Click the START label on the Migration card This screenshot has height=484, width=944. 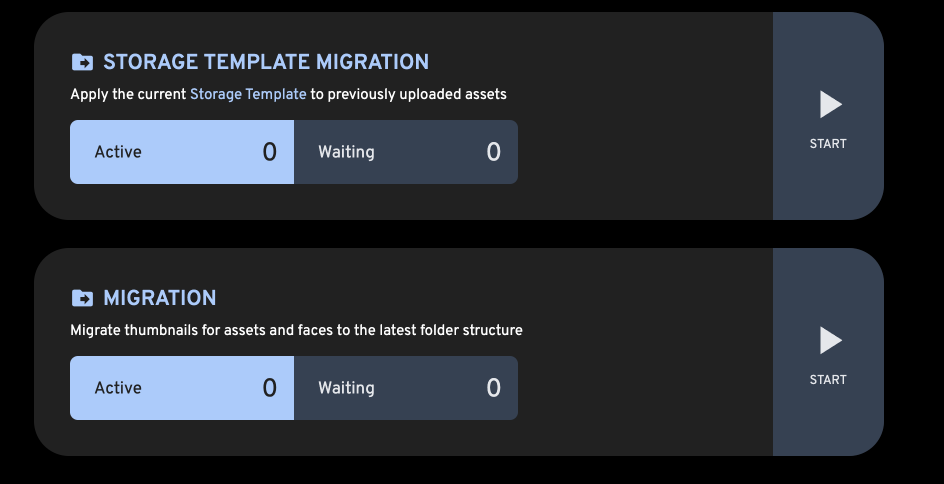(828, 380)
